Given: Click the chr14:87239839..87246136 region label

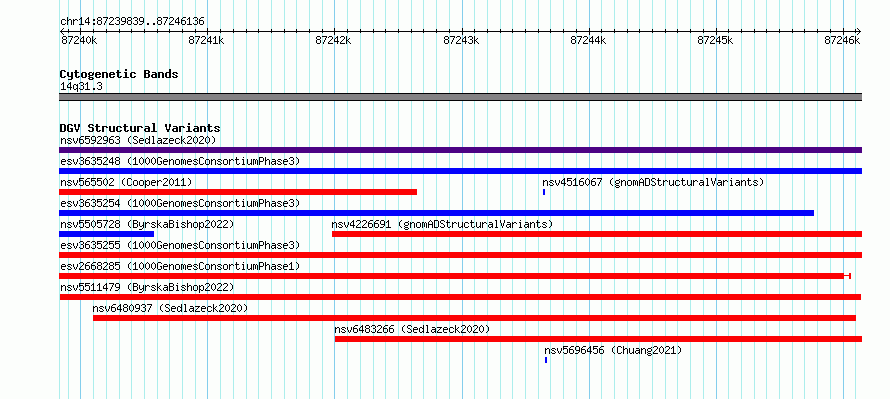Looking at the screenshot, I should coord(132,22).
